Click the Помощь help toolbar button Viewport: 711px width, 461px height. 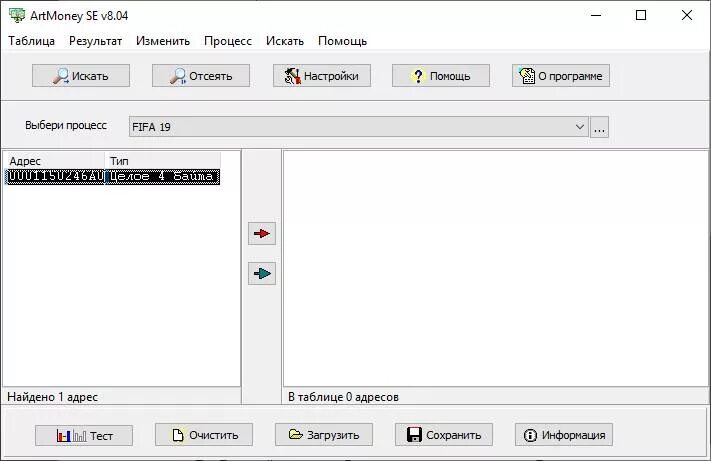click(441, 76)
